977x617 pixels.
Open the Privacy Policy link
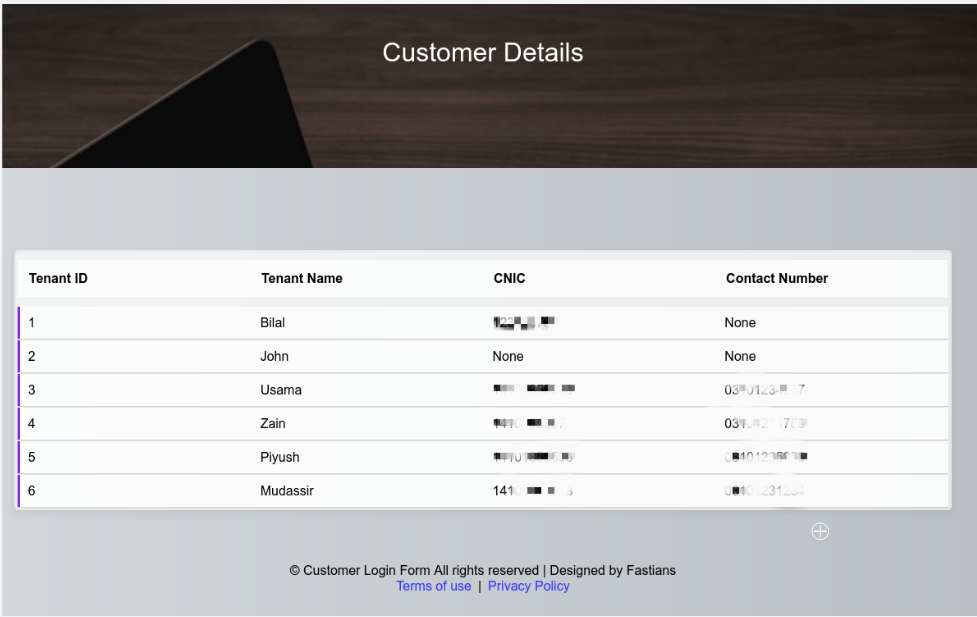(x=528, y=586)
